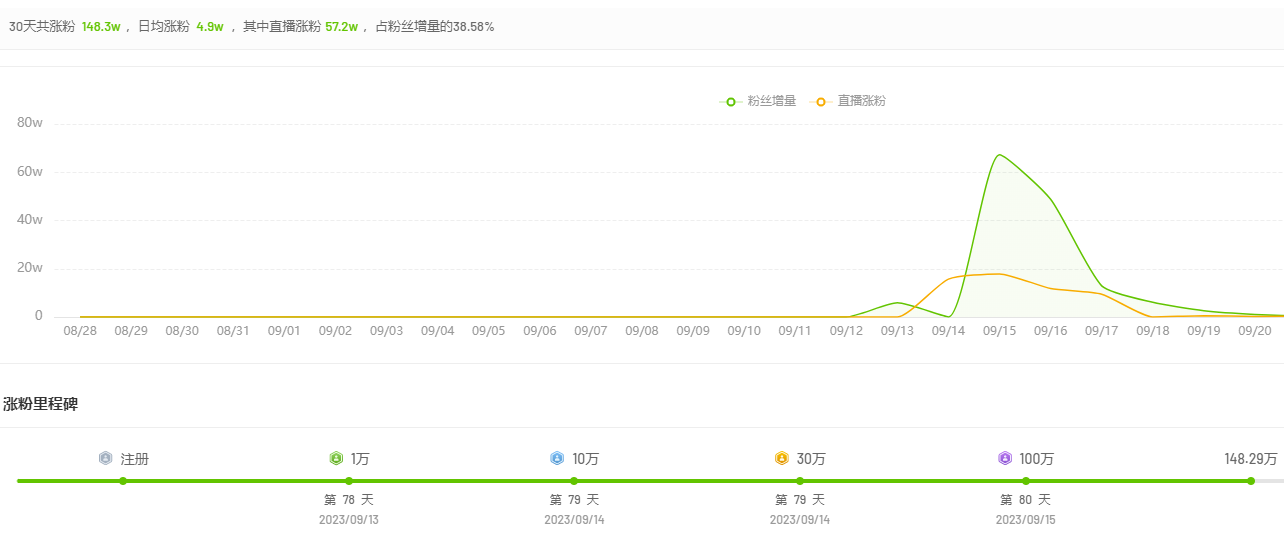This screenshot has height=542, width=1284.
Task: Select the 30万 dot on milestone bar
Action: tap(800, 481)
